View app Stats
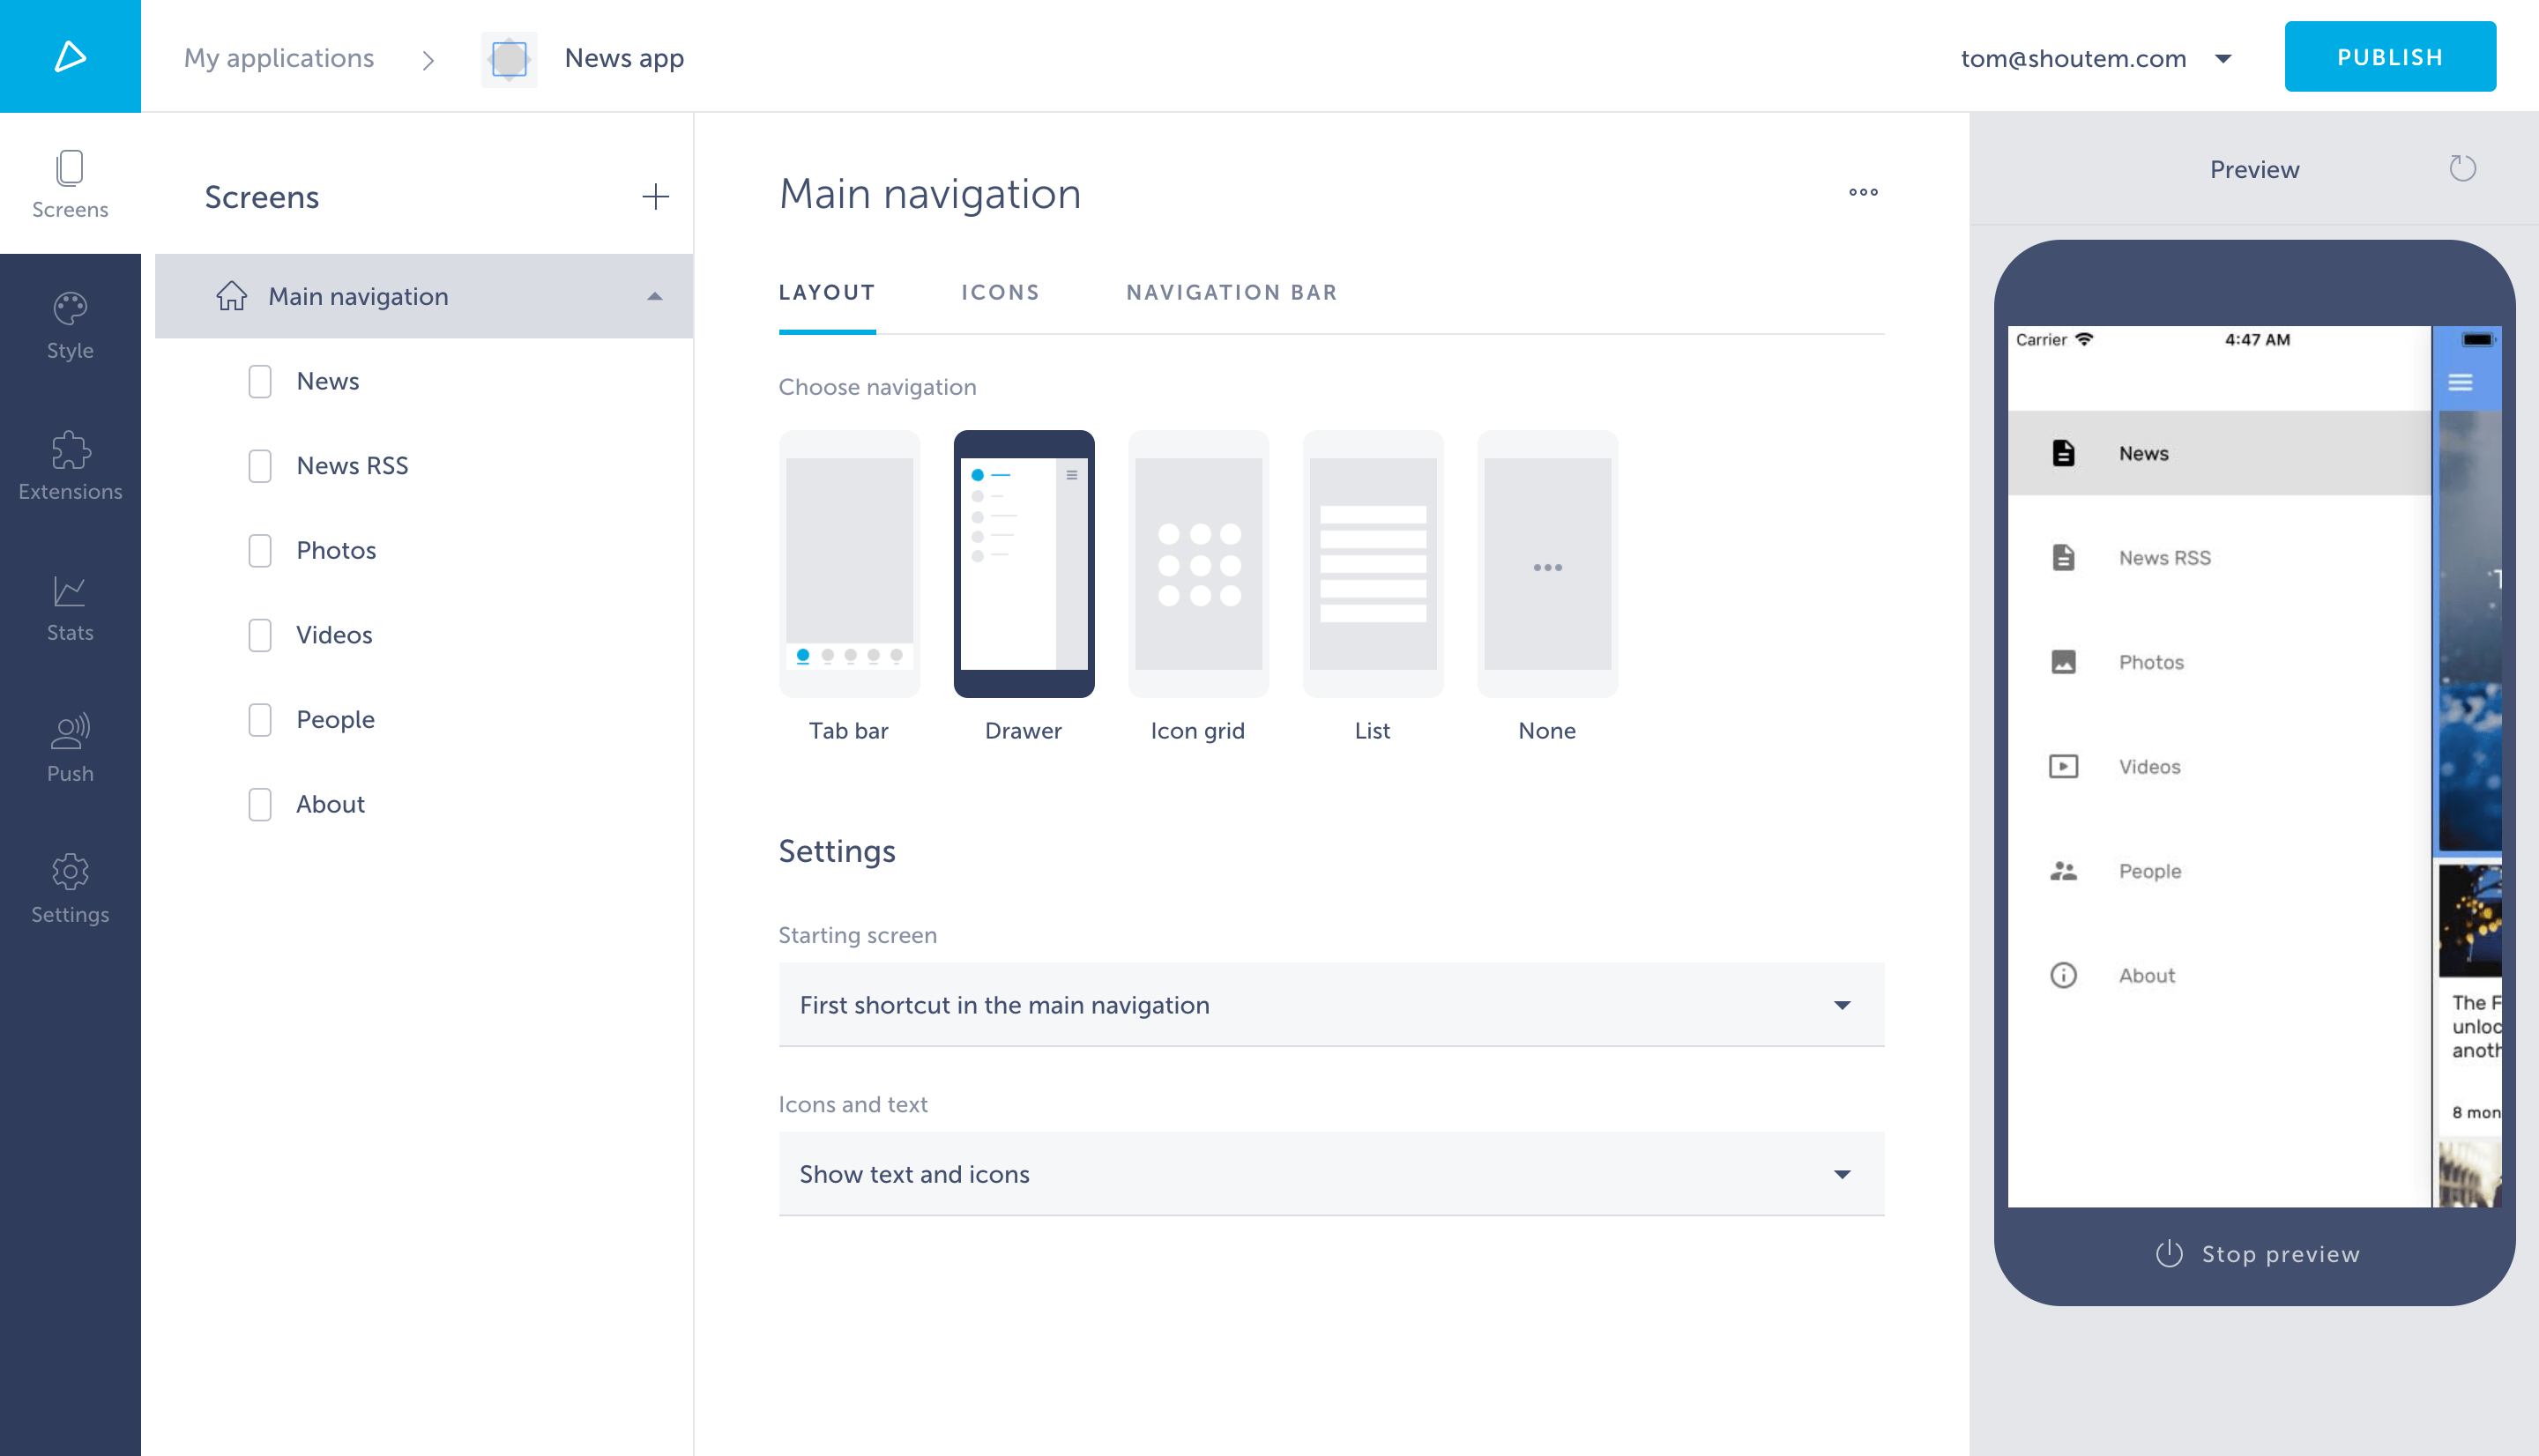 [70, 606]
